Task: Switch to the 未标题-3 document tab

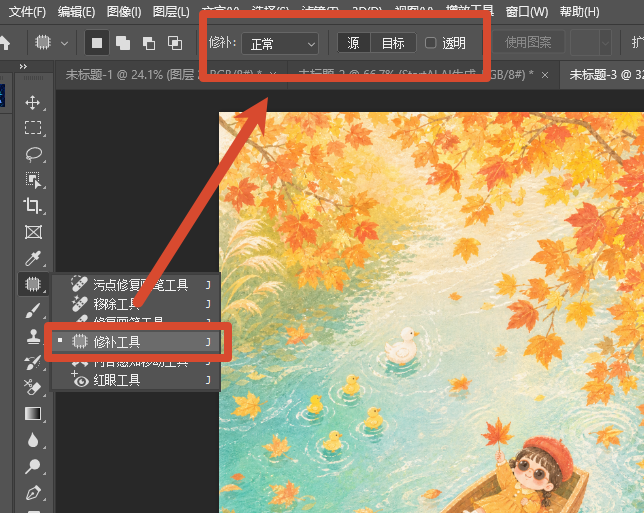Action: (x=601, y=75)
